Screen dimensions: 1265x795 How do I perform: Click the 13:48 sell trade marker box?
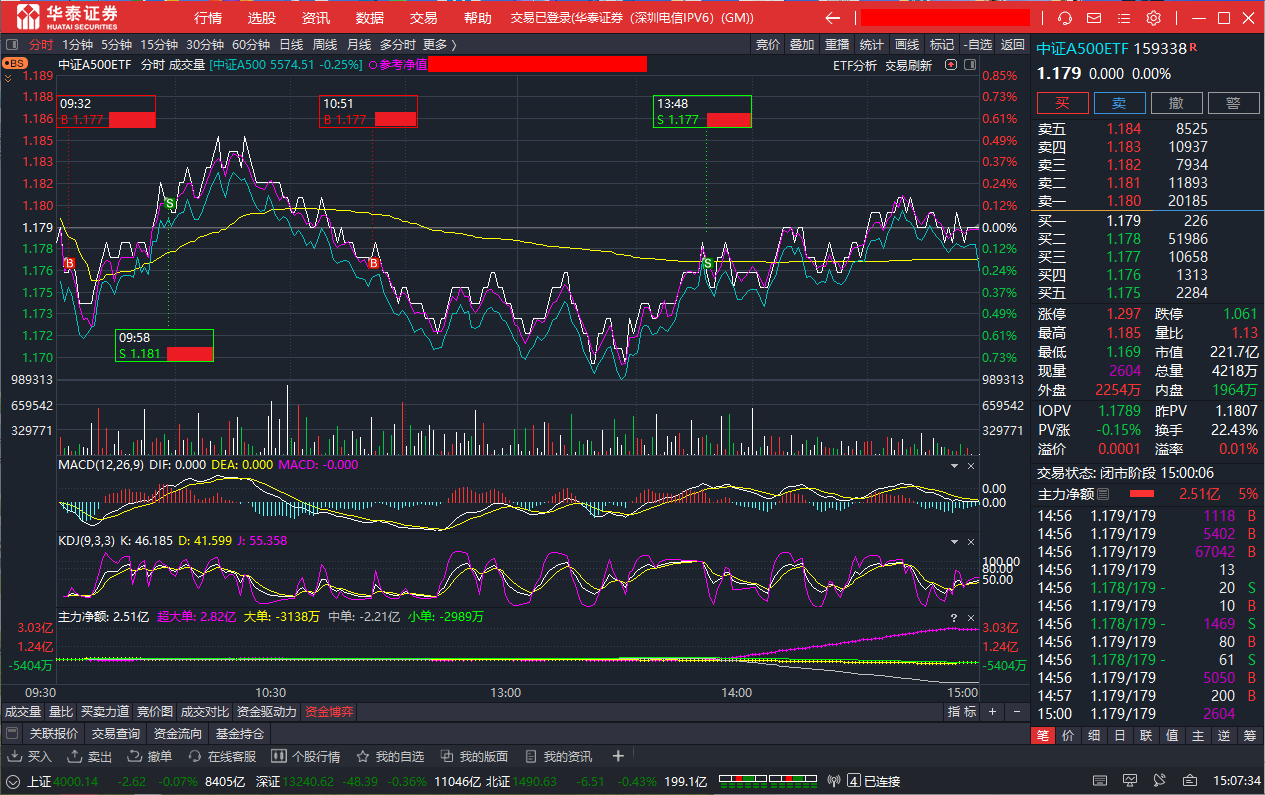point(702,111)
